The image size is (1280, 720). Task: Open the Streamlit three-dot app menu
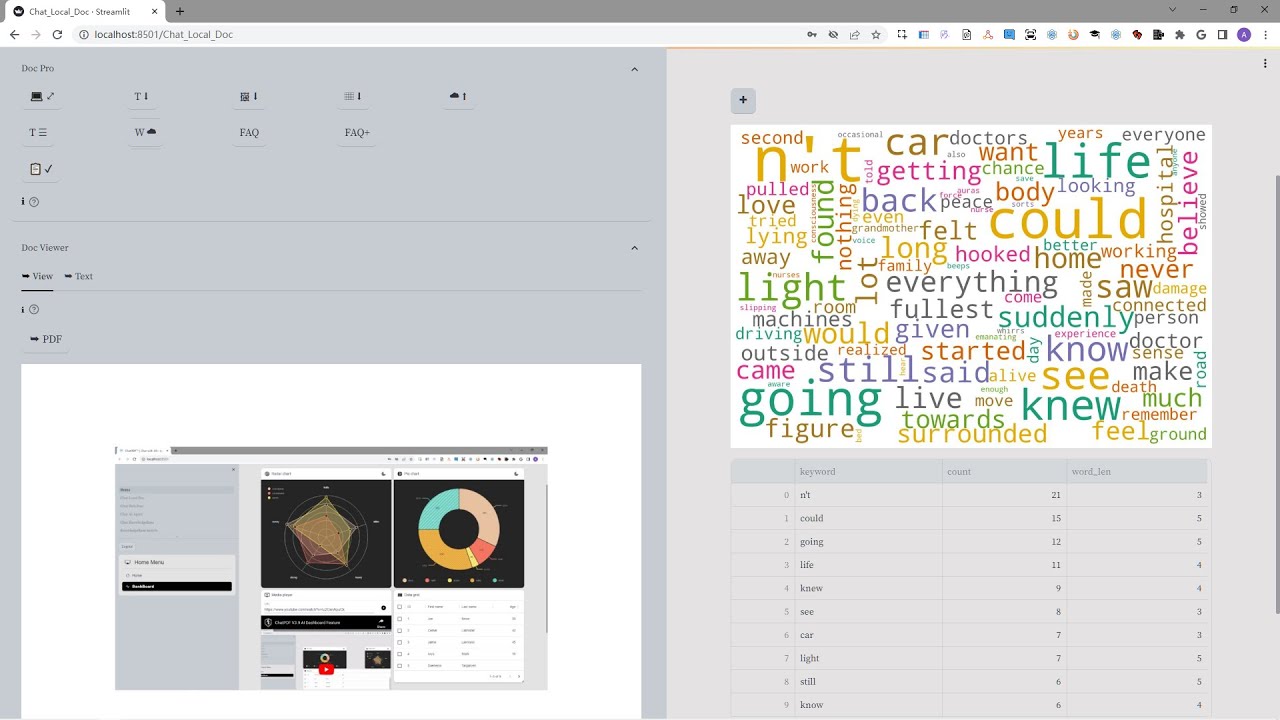[x=1265, y=63]
